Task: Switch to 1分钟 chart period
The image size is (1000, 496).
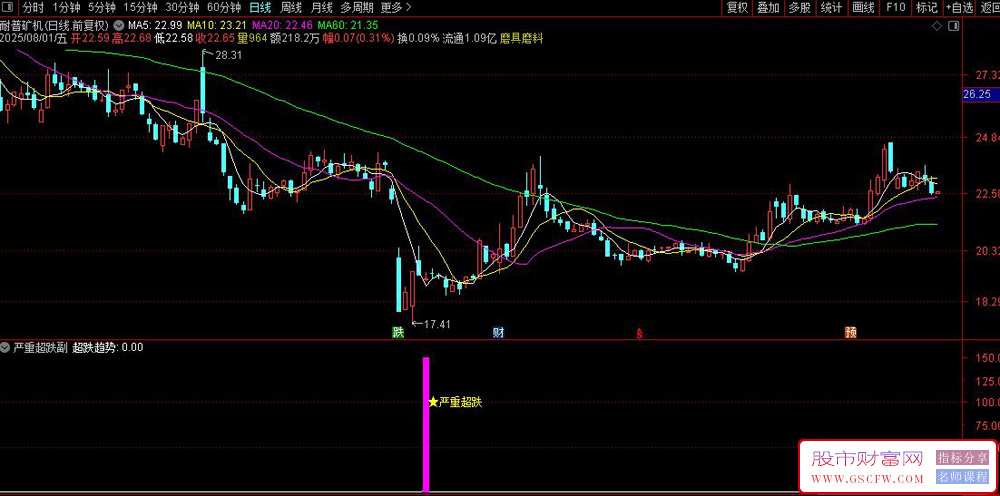Action: (x=66, y=8)
